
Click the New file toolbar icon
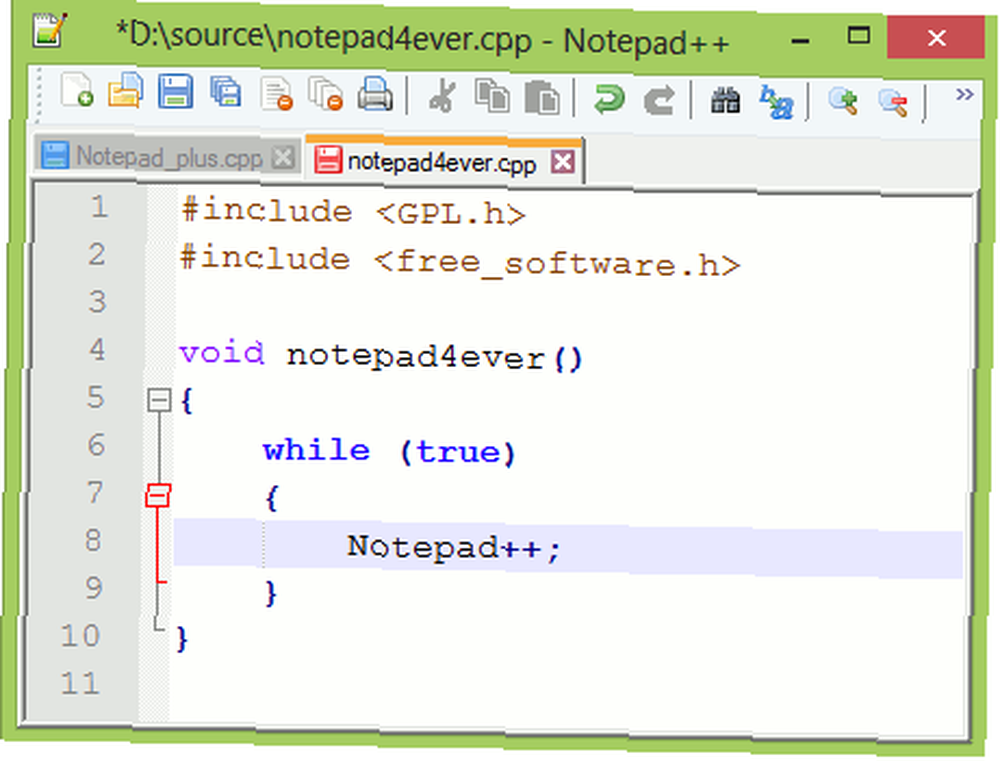[x=77, y=90]
